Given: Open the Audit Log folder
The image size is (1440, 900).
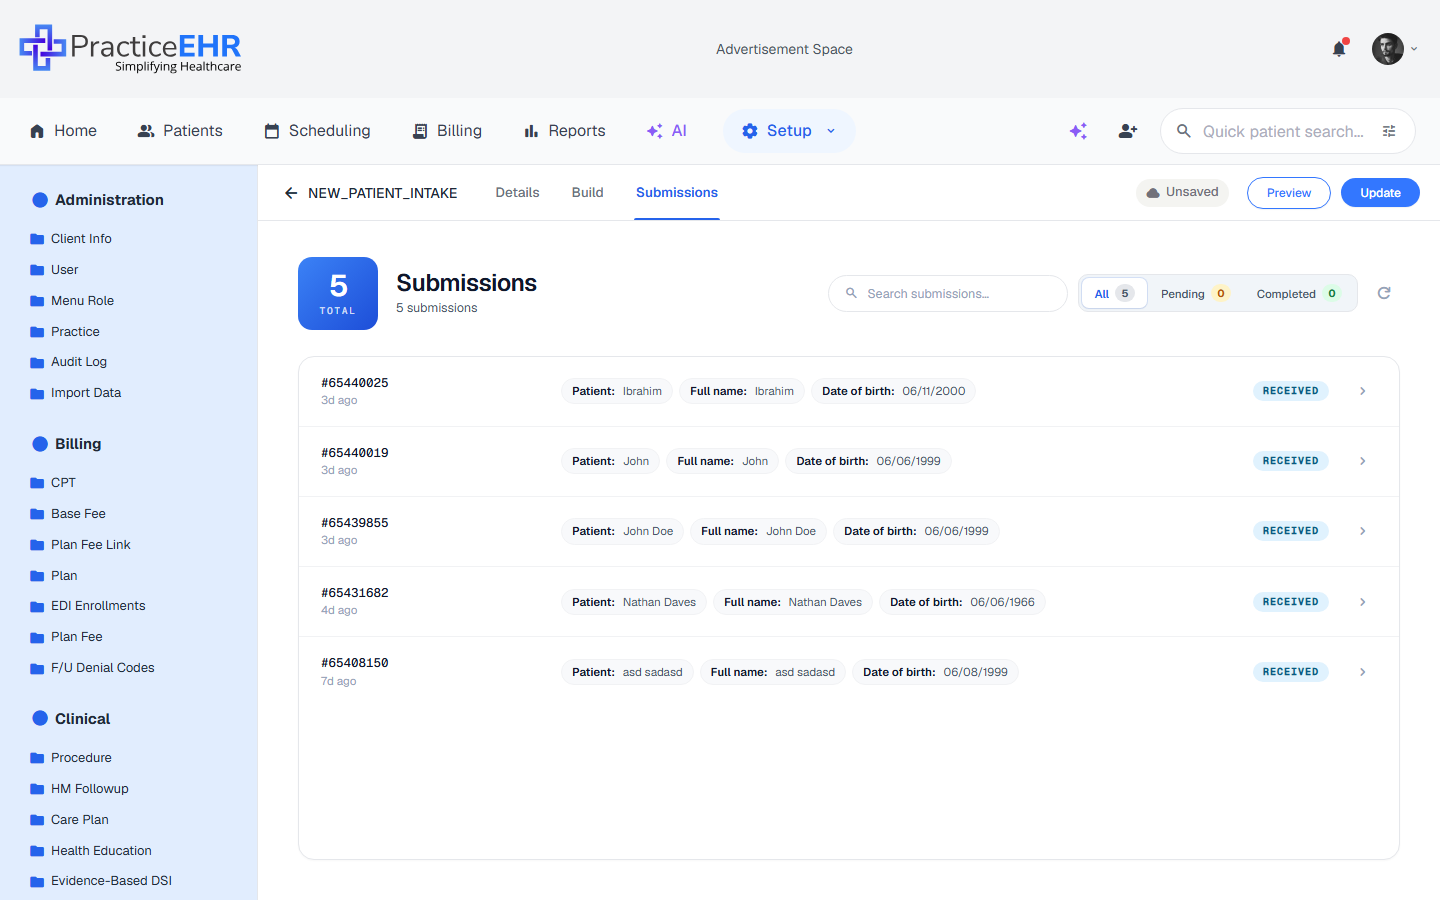Looking at the screenshot, I should 69,362.
